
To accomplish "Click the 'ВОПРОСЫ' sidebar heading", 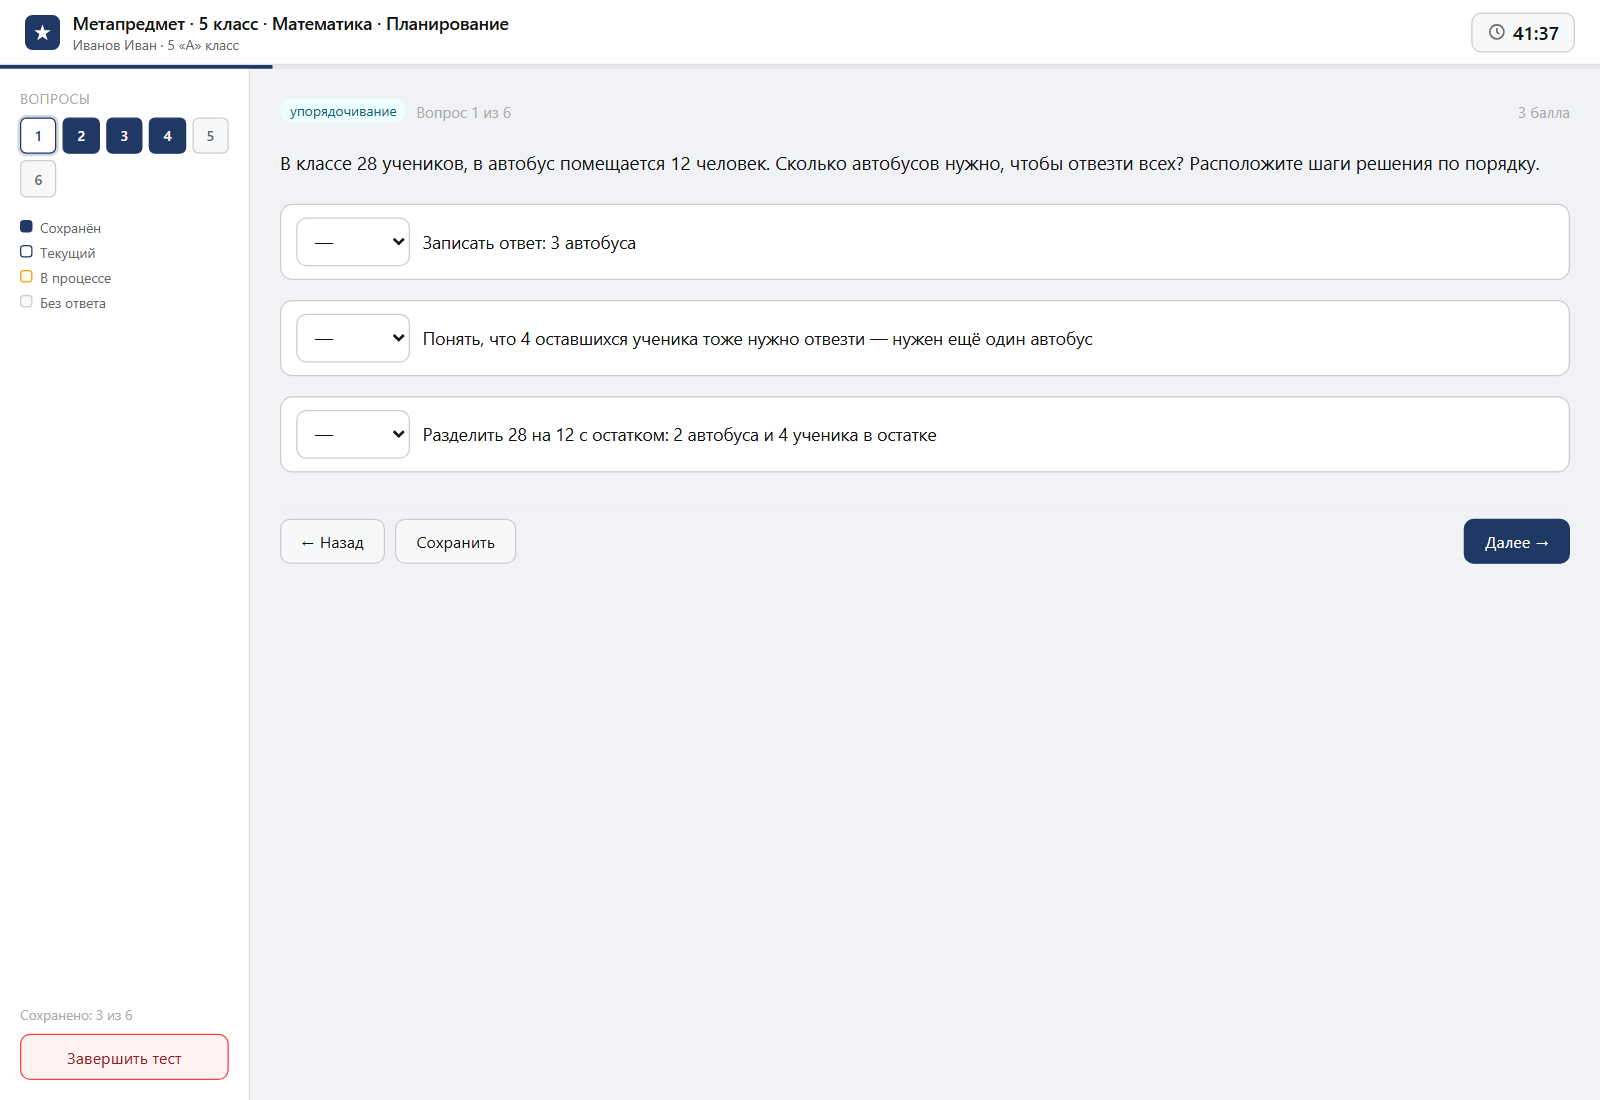I will coord(55,99).
